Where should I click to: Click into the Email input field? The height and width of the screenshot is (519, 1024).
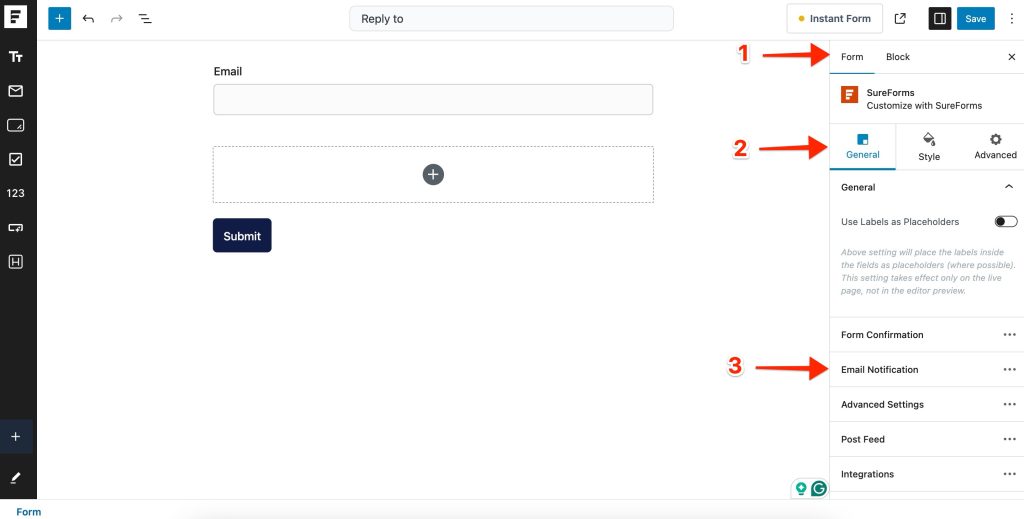(x=432, y=99)
